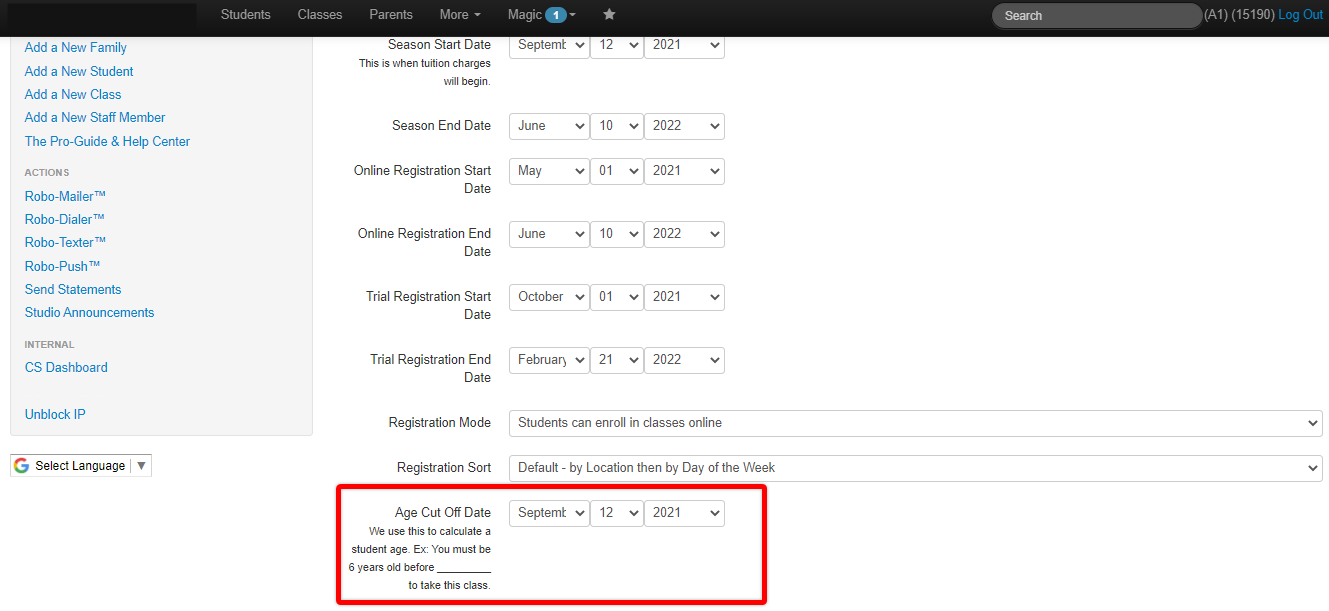Open CS Dashboard link

pyautogui.click(x=66, y=367)
